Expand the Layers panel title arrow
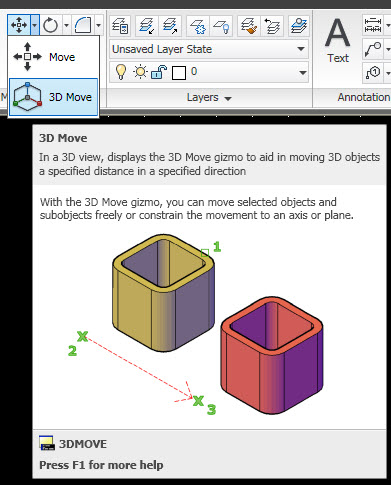Viewport: 391px width, 485px height. [x=228, y=98]
